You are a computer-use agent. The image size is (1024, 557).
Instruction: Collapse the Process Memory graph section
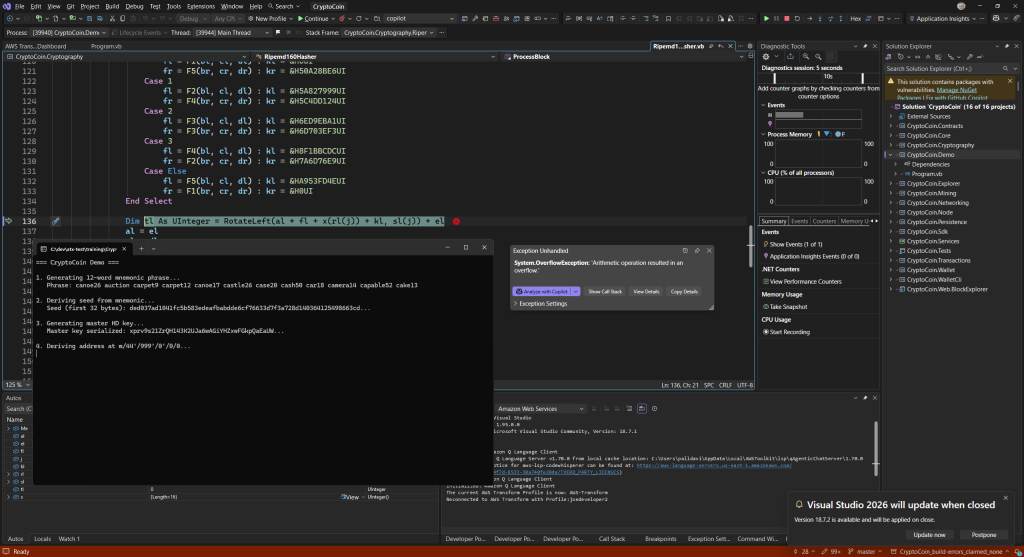pyautogui.click(x=763, y=135)
